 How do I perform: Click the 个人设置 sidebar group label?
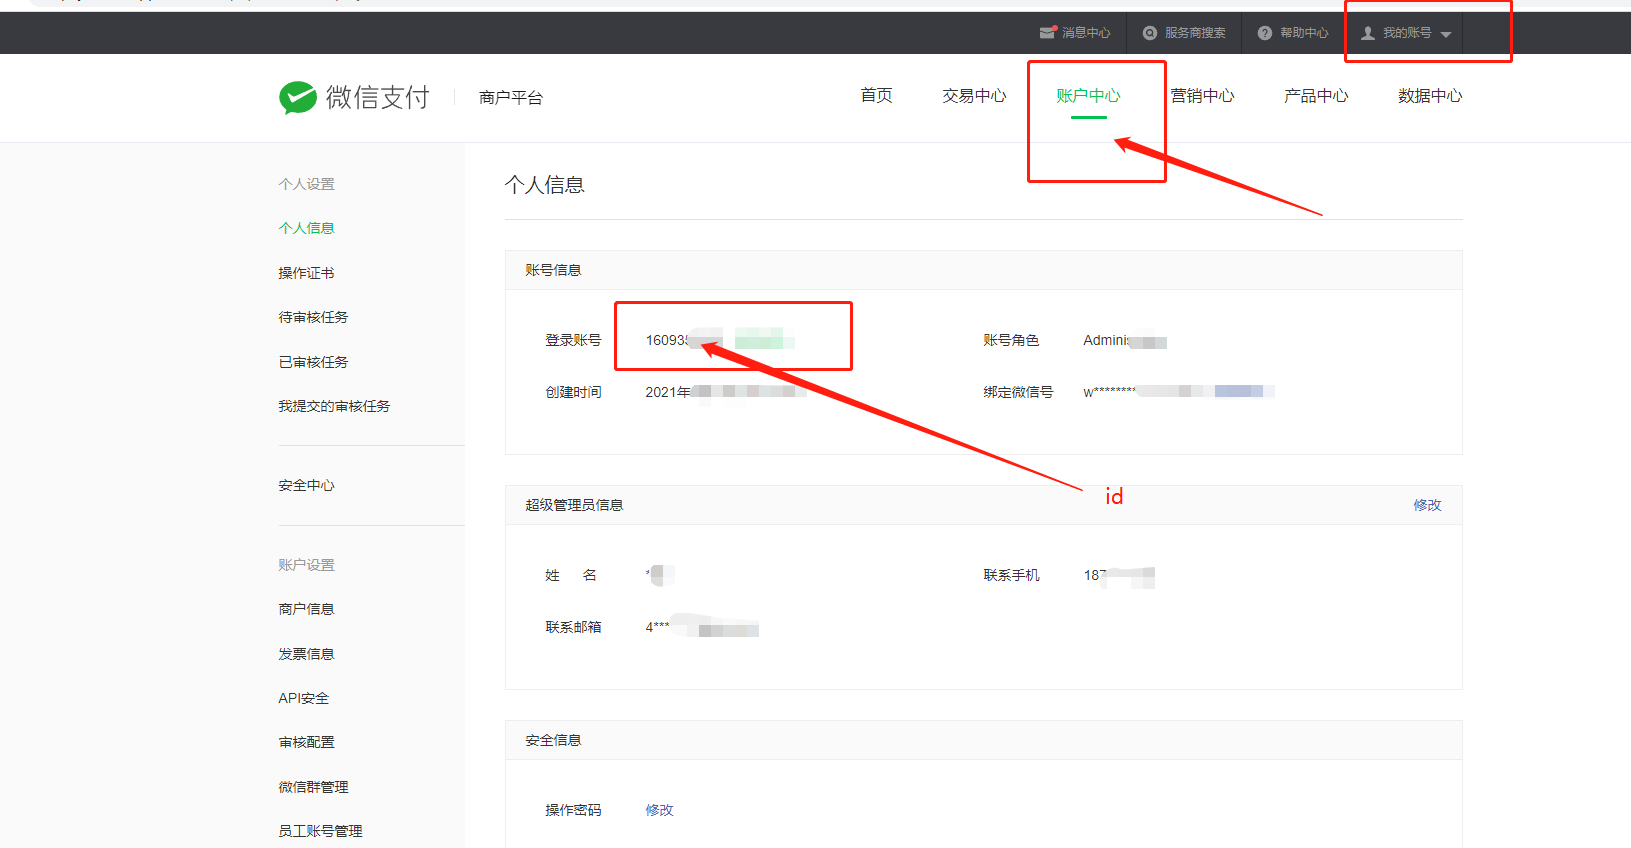306,184
